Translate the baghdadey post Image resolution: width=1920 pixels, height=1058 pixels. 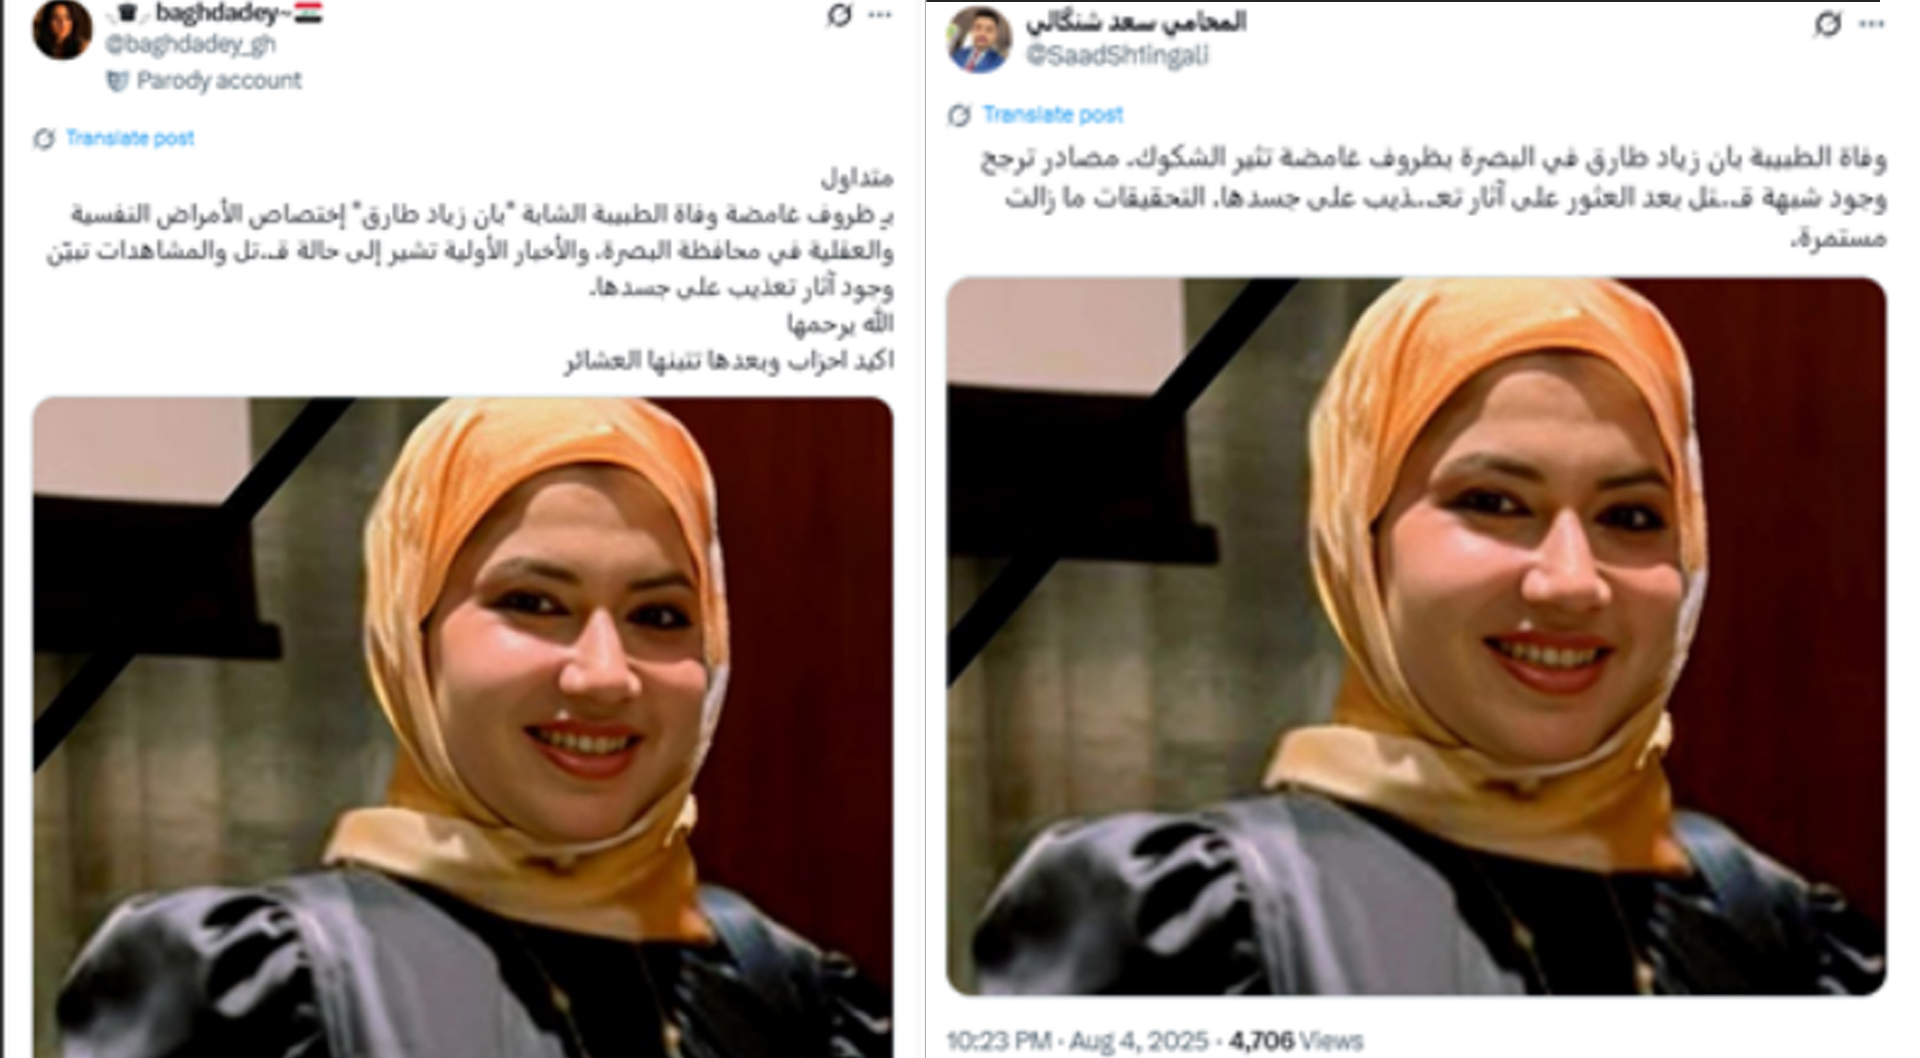click(x=130, y=138)
